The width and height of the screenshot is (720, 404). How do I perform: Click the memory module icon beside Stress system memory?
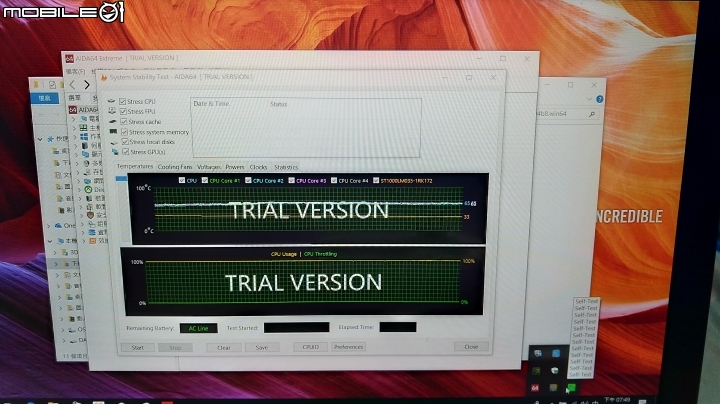click(x=113, y=131)
